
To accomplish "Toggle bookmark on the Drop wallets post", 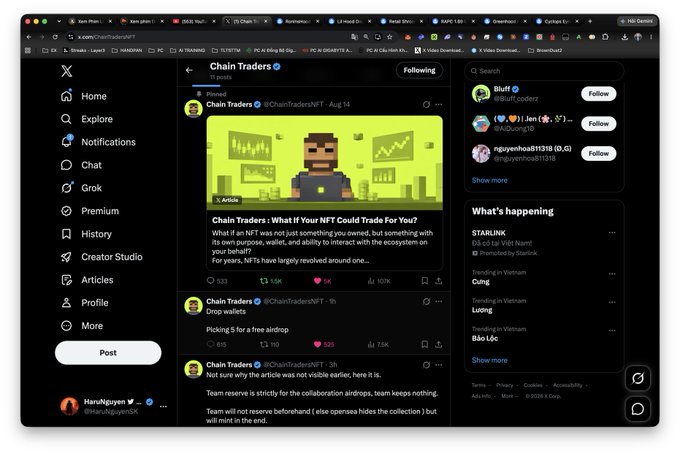I will tap(425, 344).
